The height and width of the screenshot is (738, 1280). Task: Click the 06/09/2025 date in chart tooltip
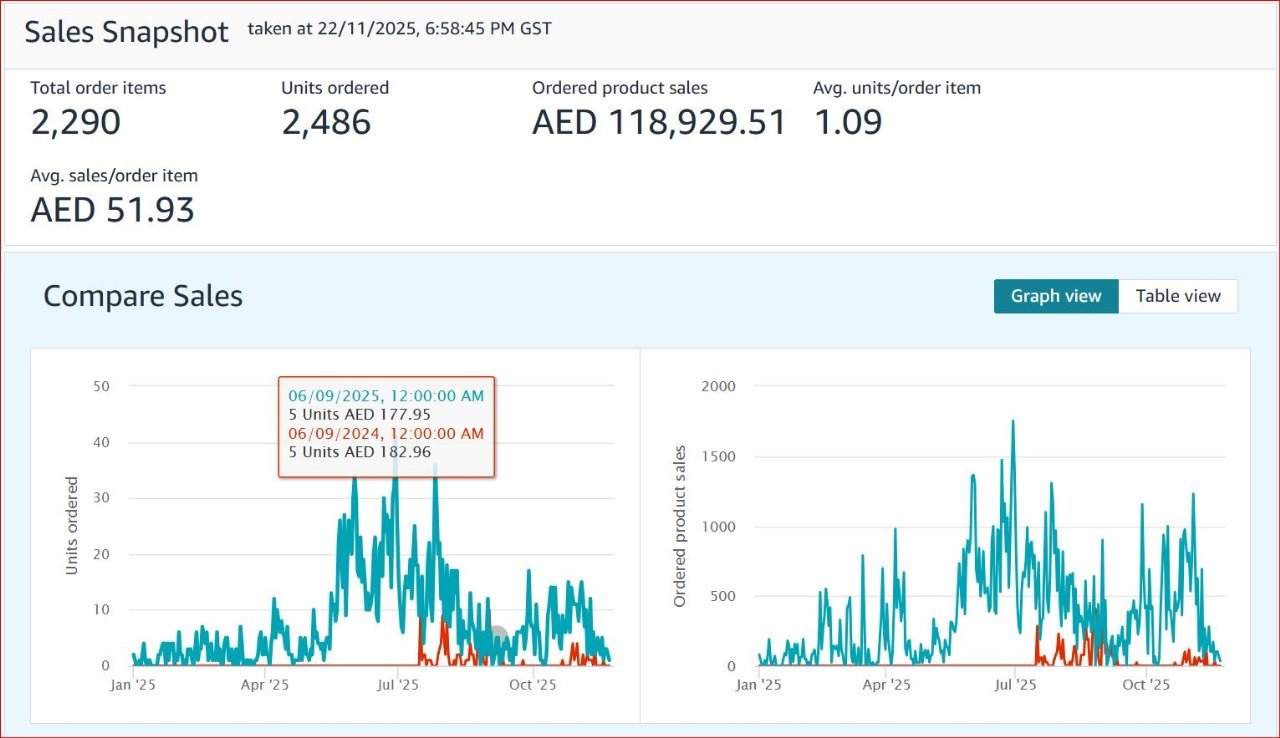[386, 396]
